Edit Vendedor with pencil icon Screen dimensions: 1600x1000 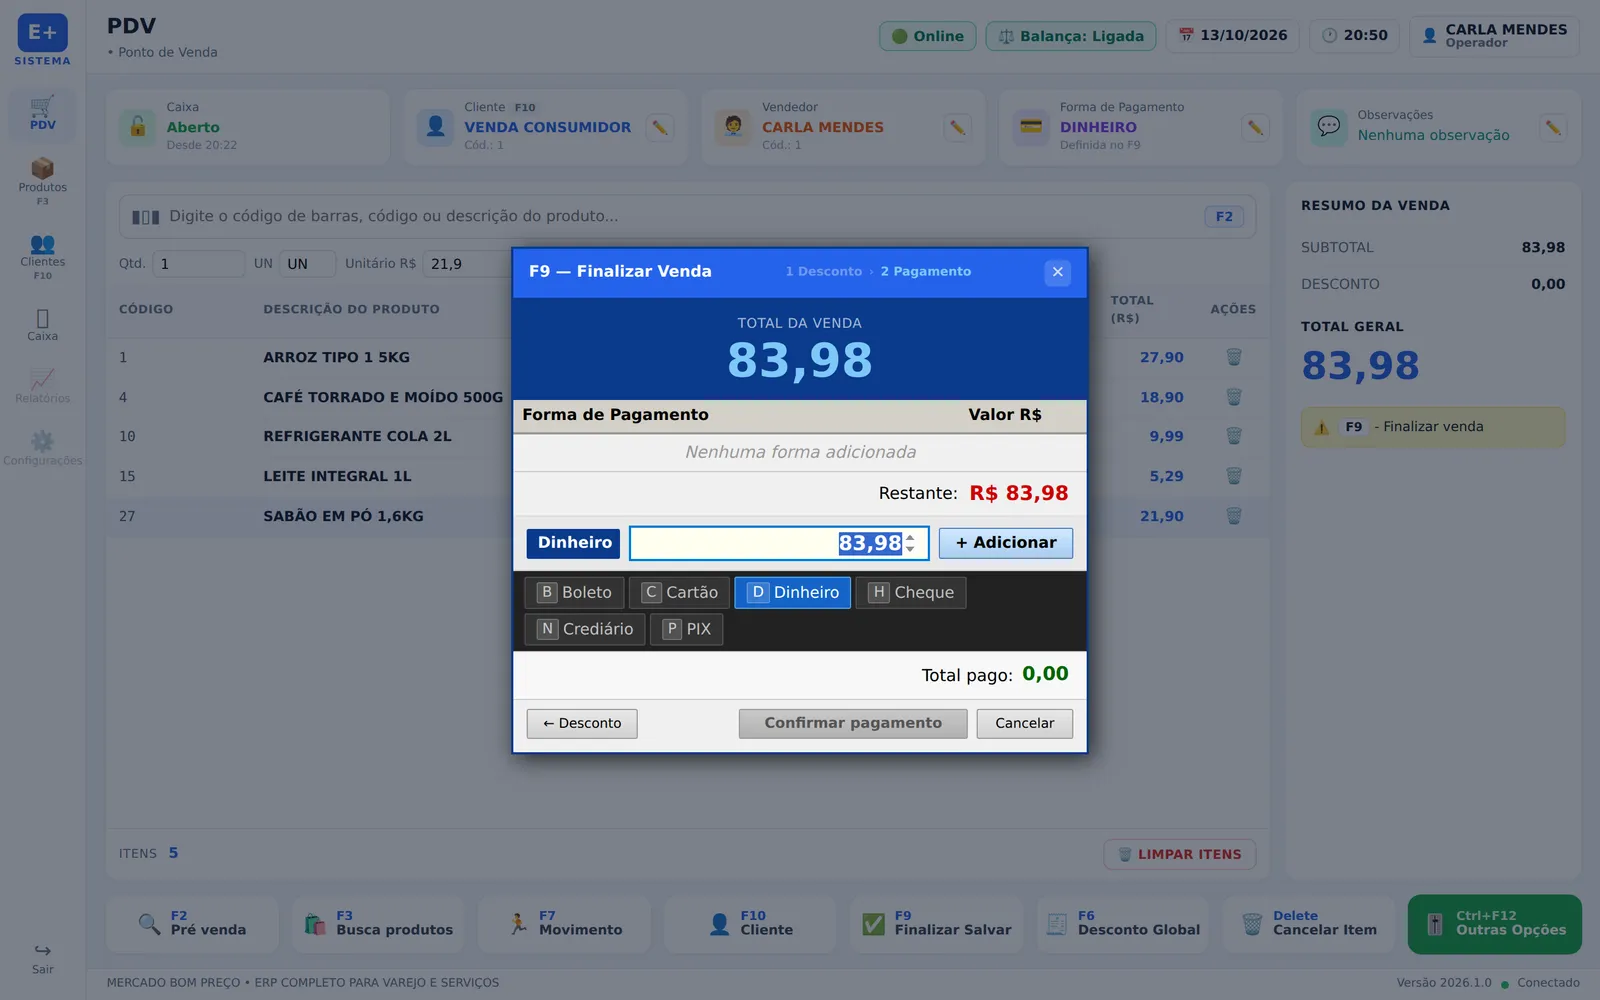point(957,128)
